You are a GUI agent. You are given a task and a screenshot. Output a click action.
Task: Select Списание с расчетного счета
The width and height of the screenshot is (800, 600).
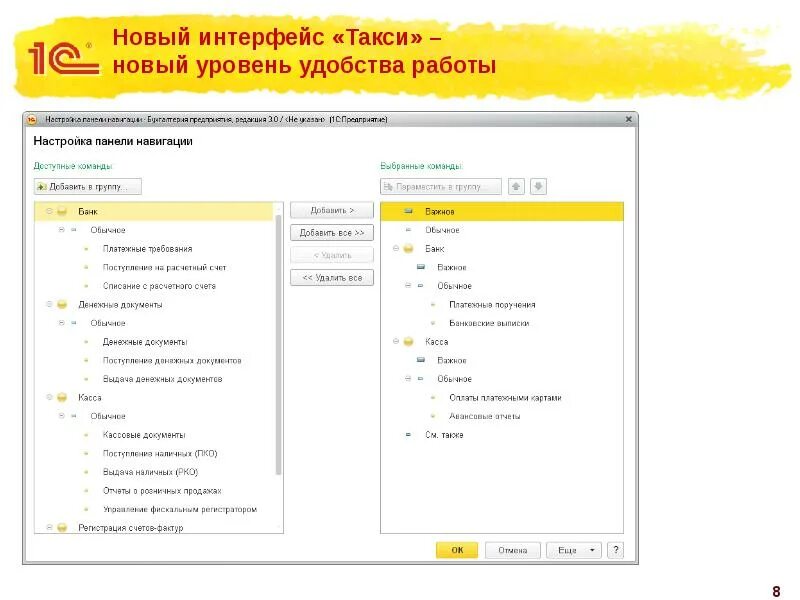tap(159, 286)
